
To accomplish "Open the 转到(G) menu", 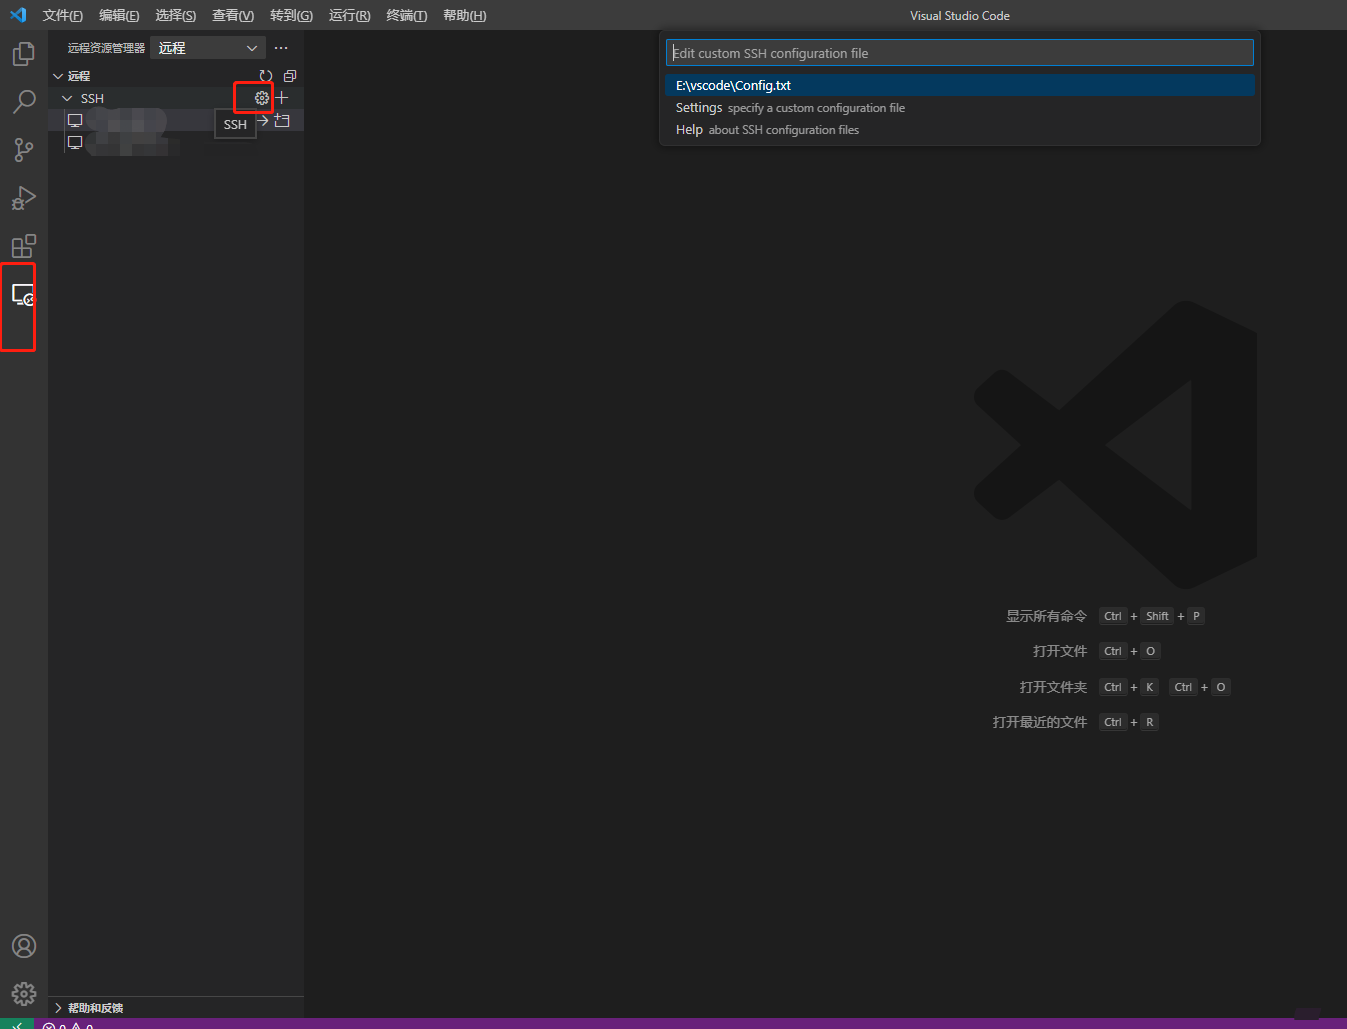I will (291, 15).
